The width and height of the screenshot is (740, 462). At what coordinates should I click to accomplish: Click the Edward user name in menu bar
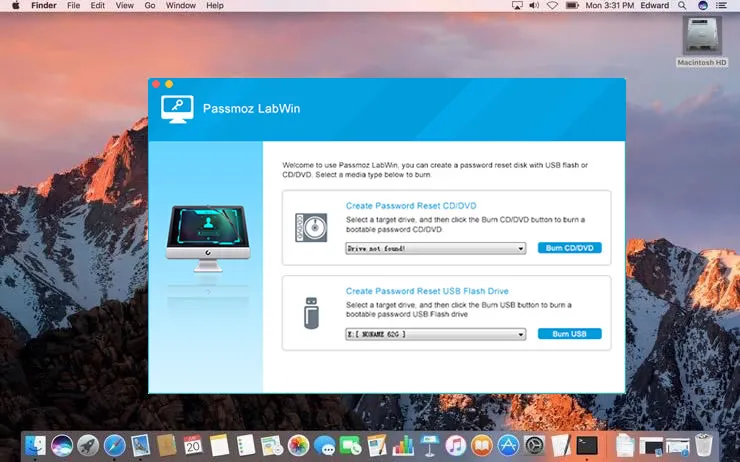pos(655,6)
